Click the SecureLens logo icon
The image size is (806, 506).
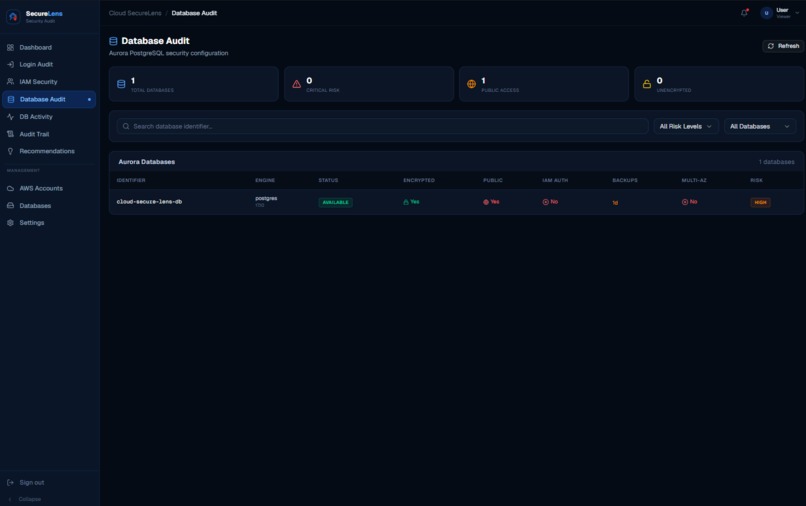13,16
